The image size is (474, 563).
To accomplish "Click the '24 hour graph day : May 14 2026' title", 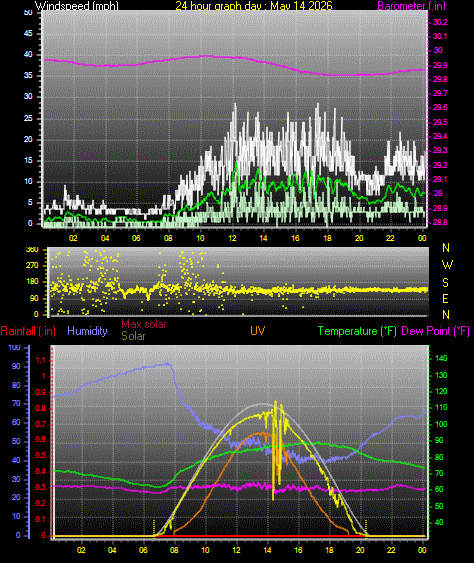I will (x=254, y=5).
